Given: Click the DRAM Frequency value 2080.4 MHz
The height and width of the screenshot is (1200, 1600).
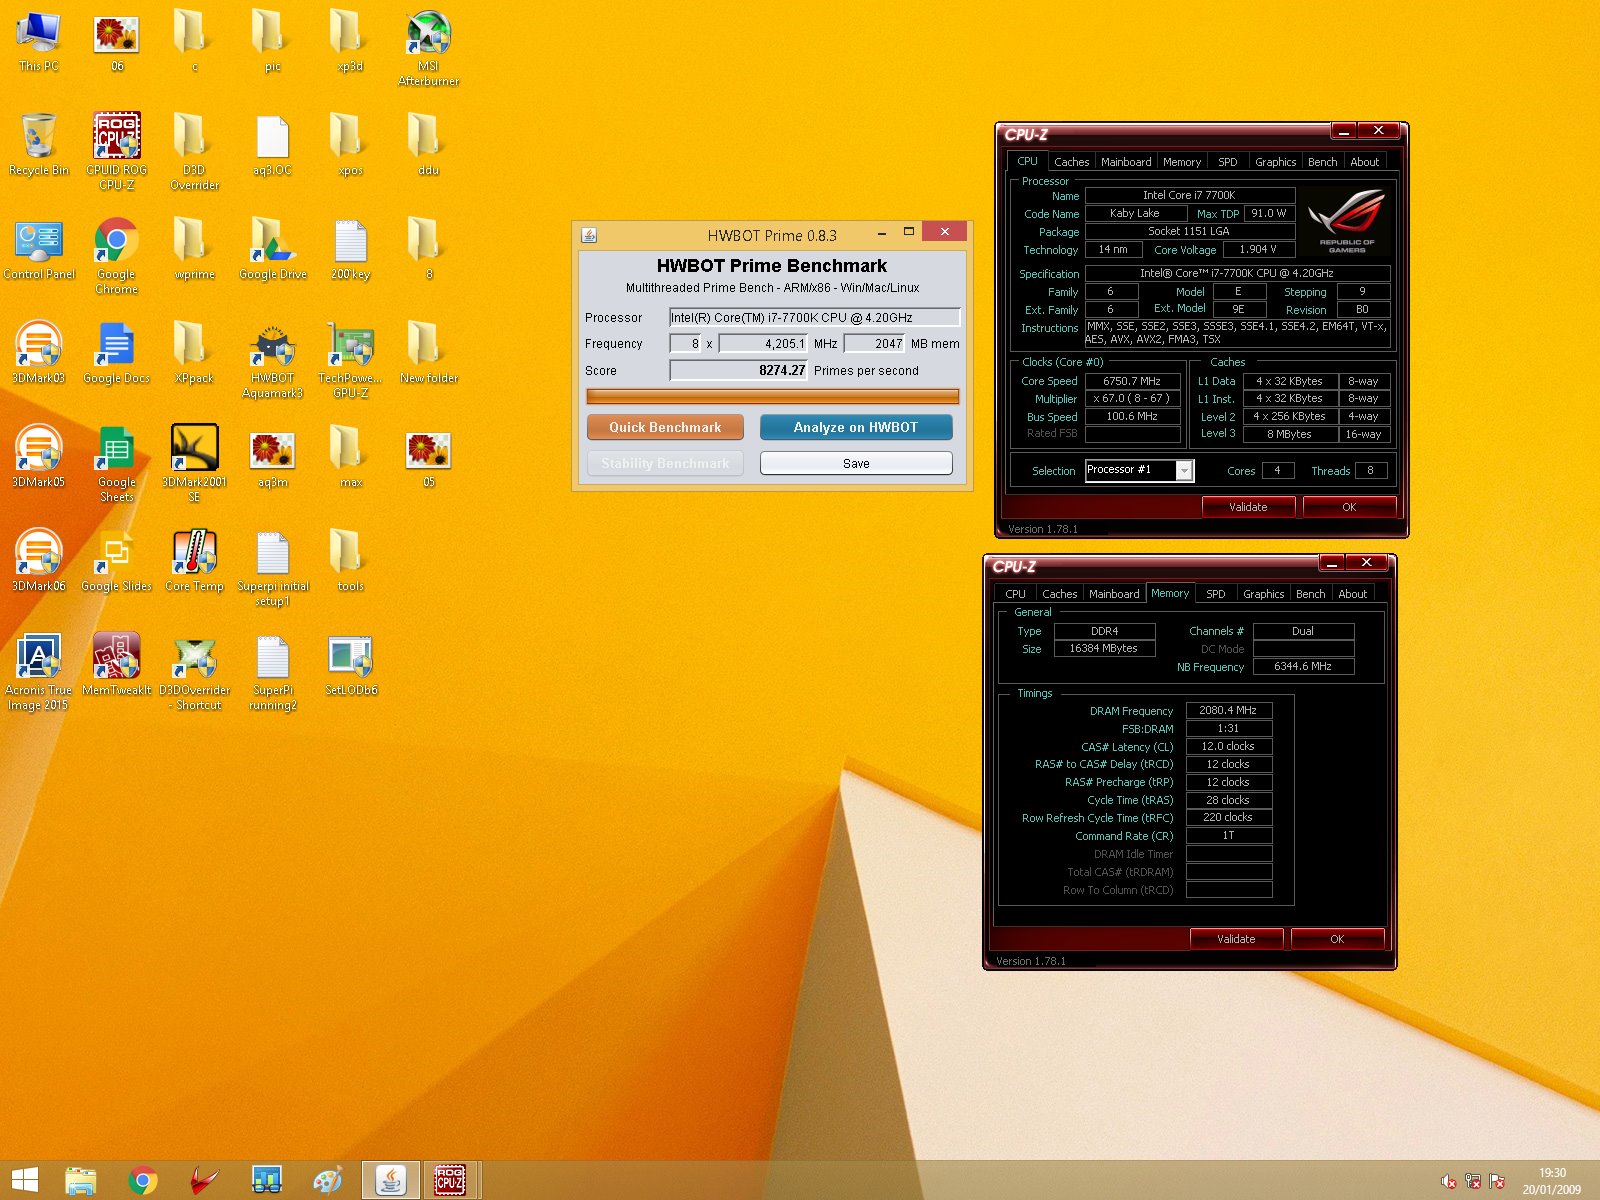Looking at the screenshot, I should [x=1228, y=710].
